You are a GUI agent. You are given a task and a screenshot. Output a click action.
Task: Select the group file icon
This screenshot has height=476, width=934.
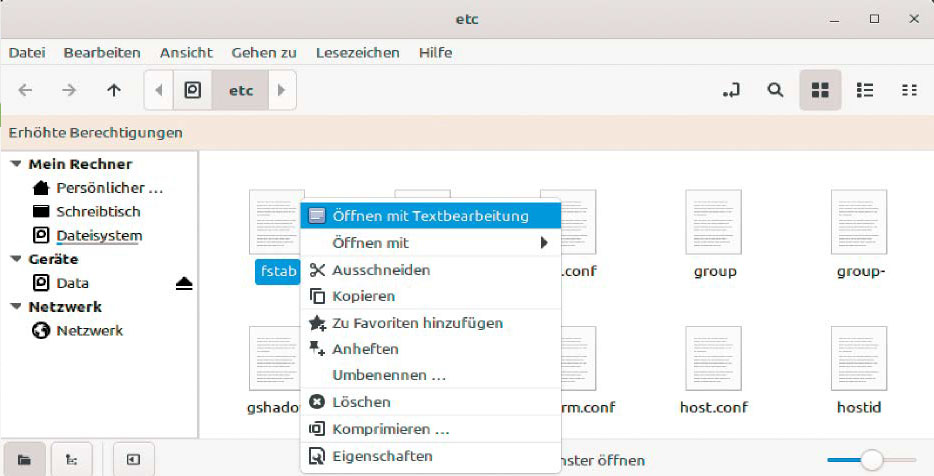point(714,222)
